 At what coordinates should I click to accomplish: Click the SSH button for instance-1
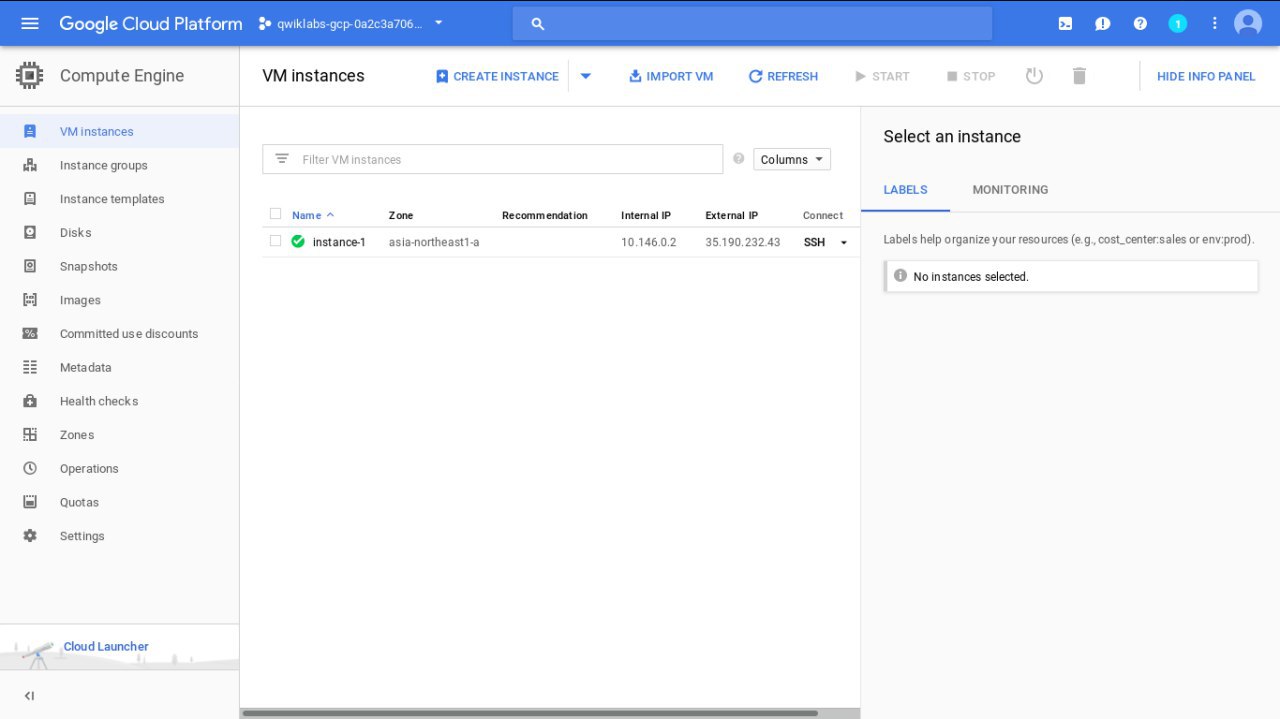pos(814,242)
